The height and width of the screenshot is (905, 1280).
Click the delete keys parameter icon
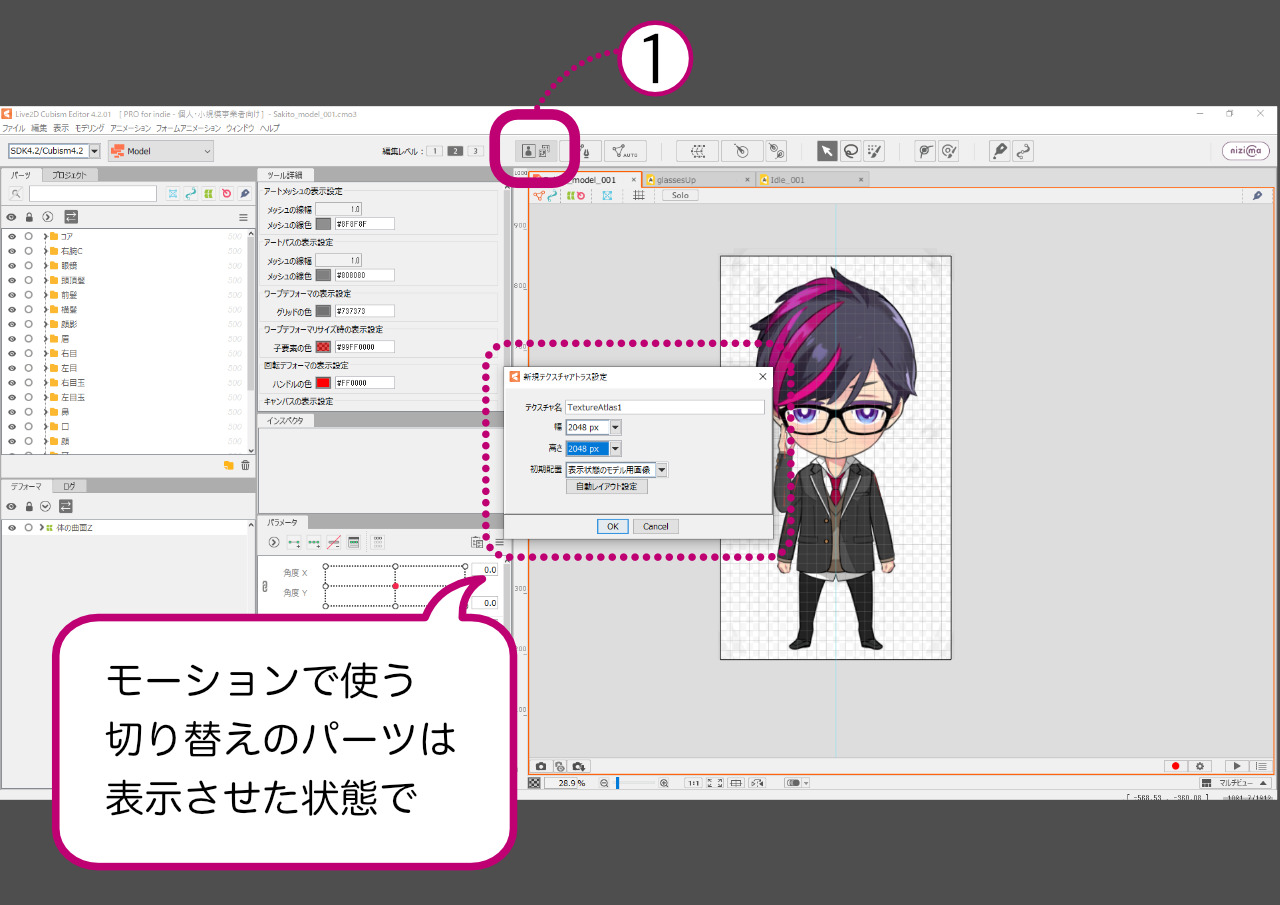pos(334,542)
